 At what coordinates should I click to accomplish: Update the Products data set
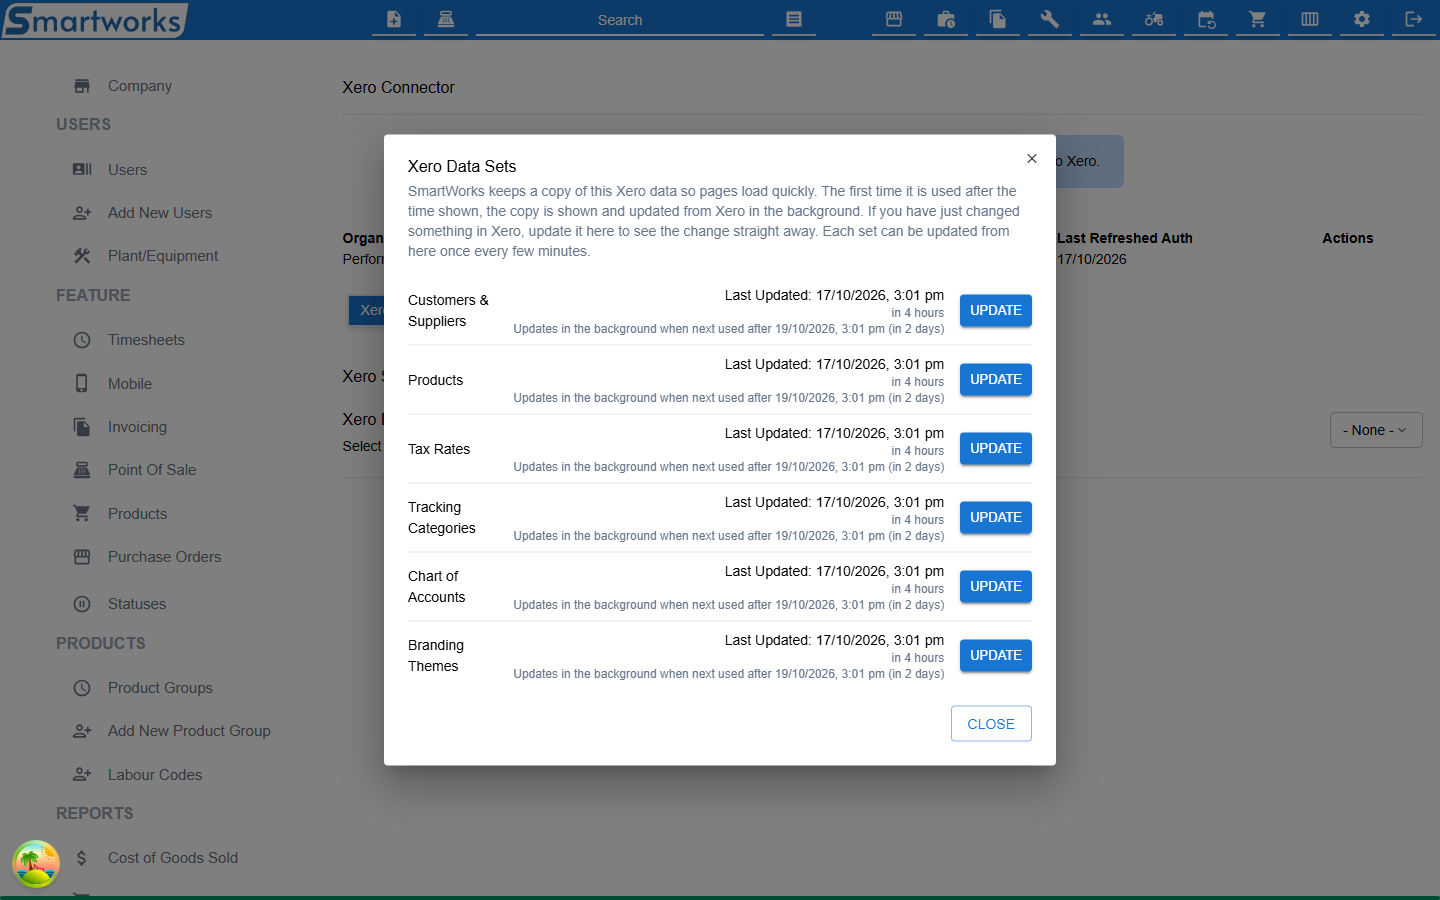[x=996, y=380]
